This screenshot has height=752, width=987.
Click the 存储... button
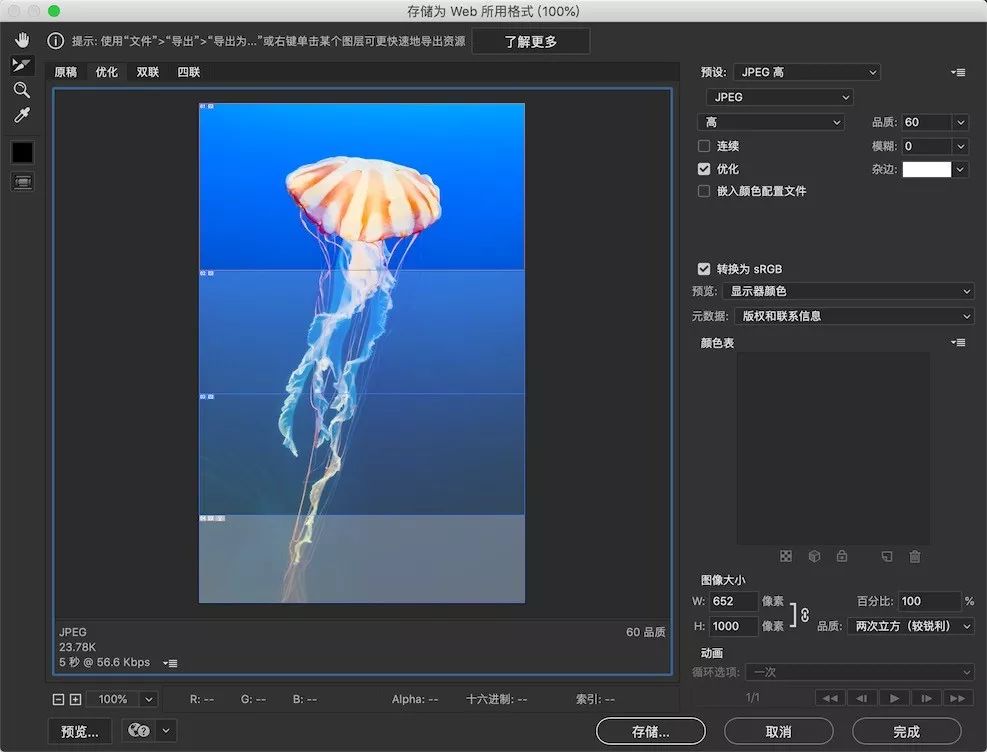pyautogui.click(x=649, y=731)
